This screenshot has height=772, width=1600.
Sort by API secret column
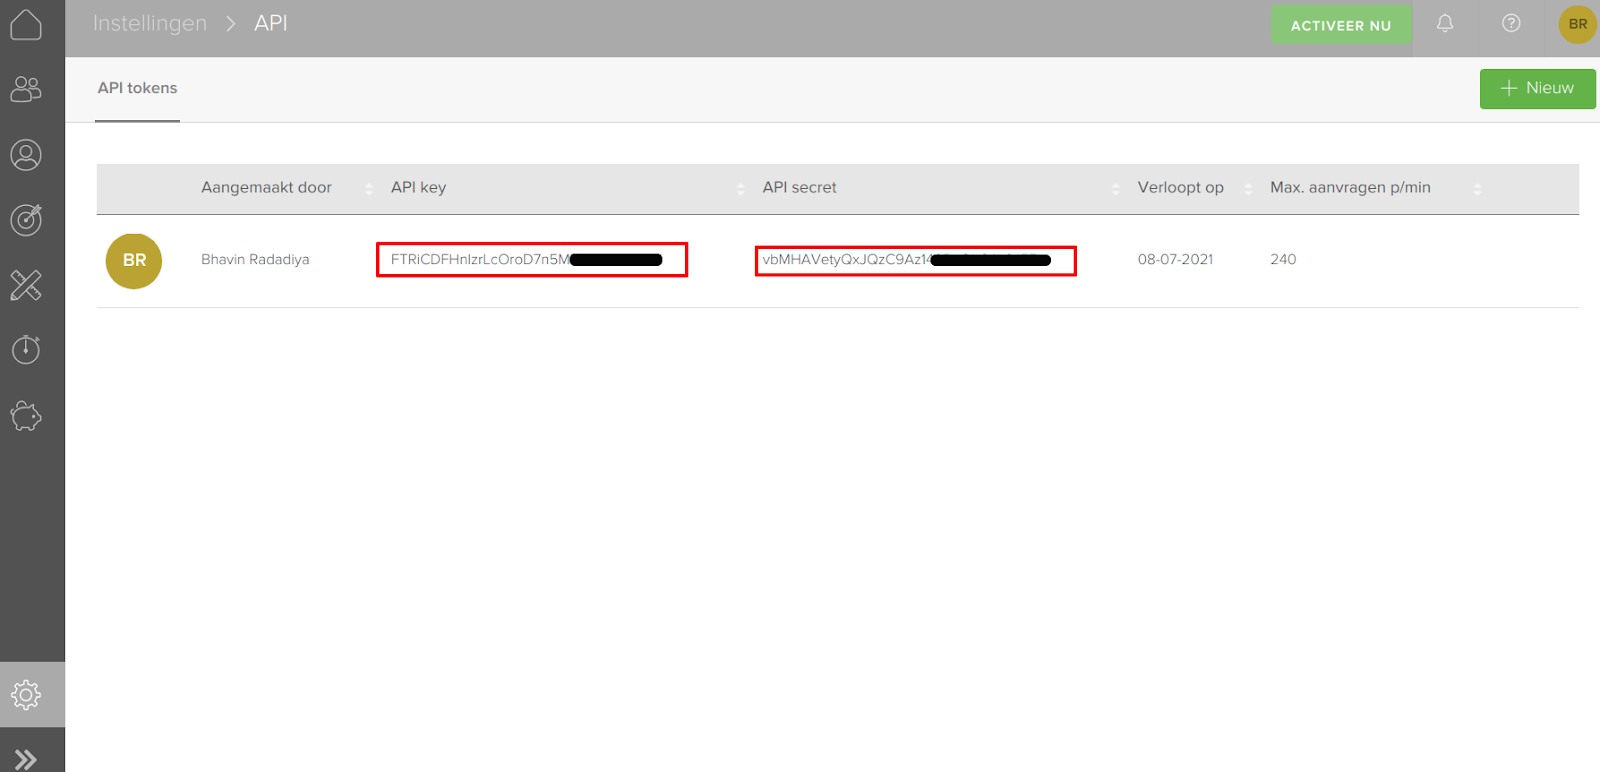[799, 187]
